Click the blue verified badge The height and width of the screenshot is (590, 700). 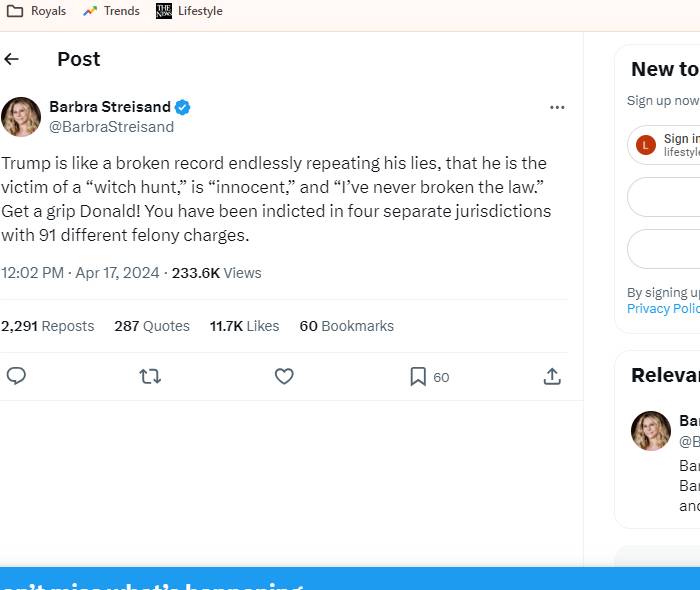pyautogui.click(x=183, y=108)
